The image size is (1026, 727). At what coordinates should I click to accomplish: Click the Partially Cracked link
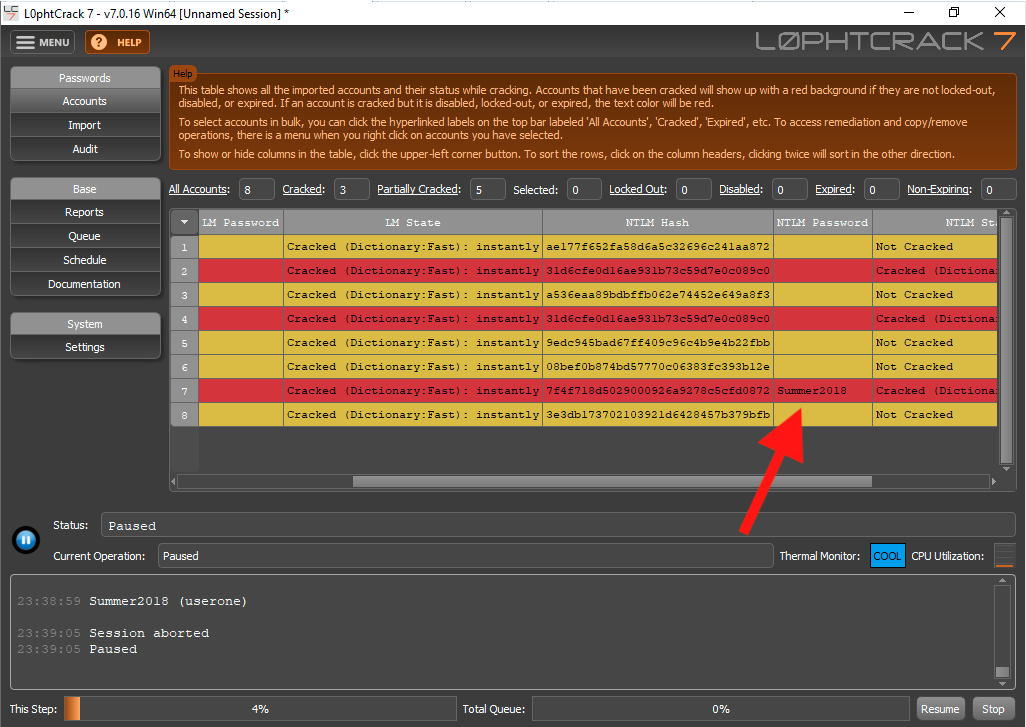(x=419, y=189)
